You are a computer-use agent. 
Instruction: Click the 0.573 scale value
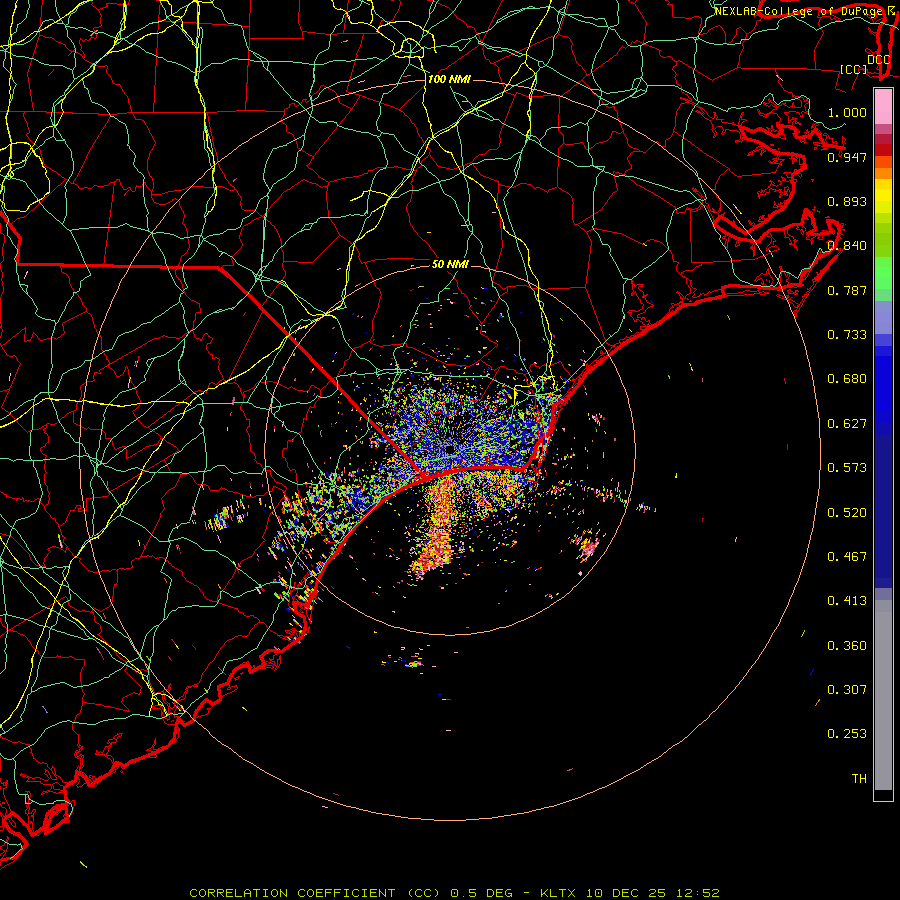coord(847,468)
